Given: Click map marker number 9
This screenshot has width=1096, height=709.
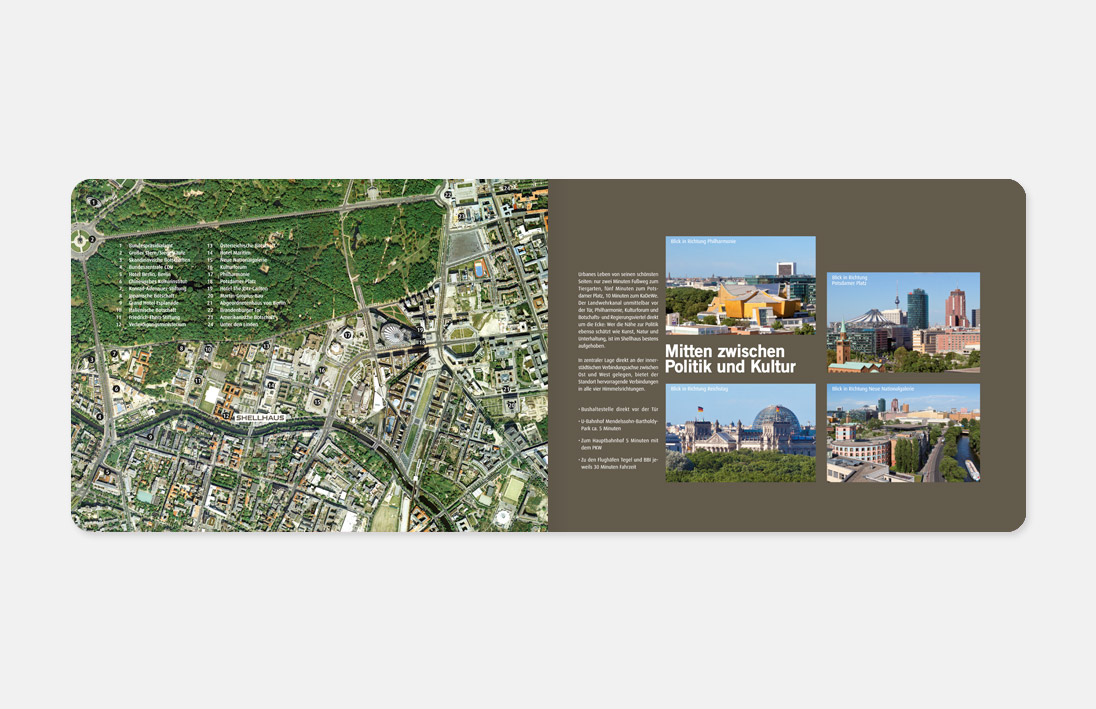Looking at the screenshot, I should (150, 437).
